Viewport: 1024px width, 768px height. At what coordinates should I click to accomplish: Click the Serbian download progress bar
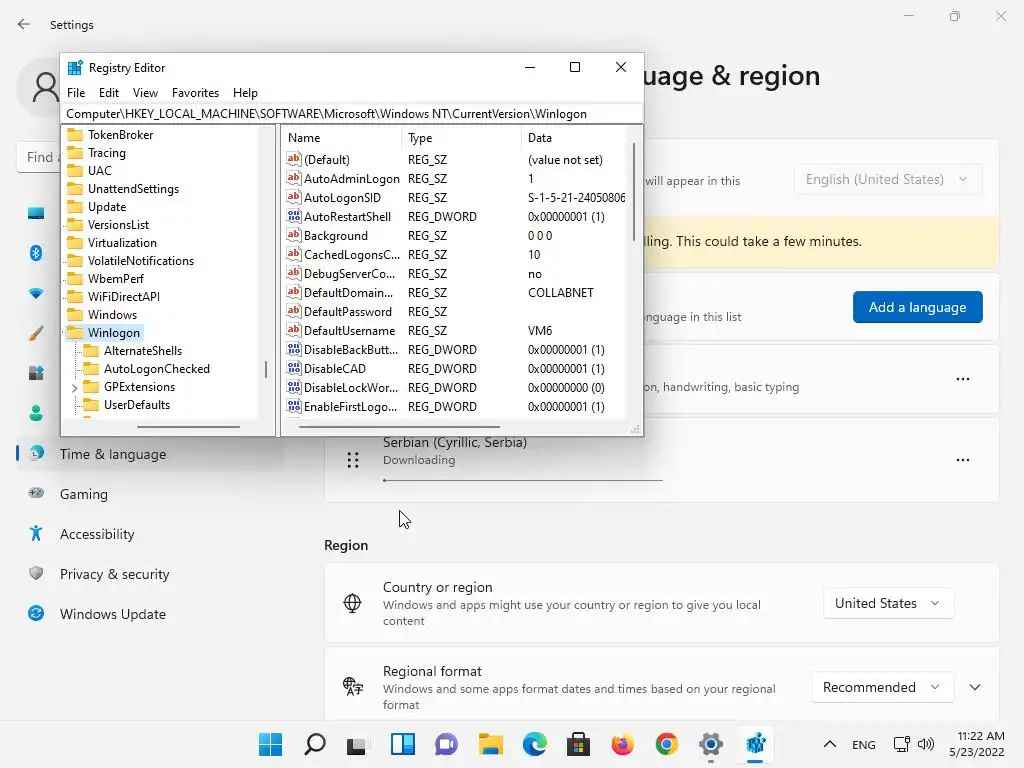tap(522, 480)
